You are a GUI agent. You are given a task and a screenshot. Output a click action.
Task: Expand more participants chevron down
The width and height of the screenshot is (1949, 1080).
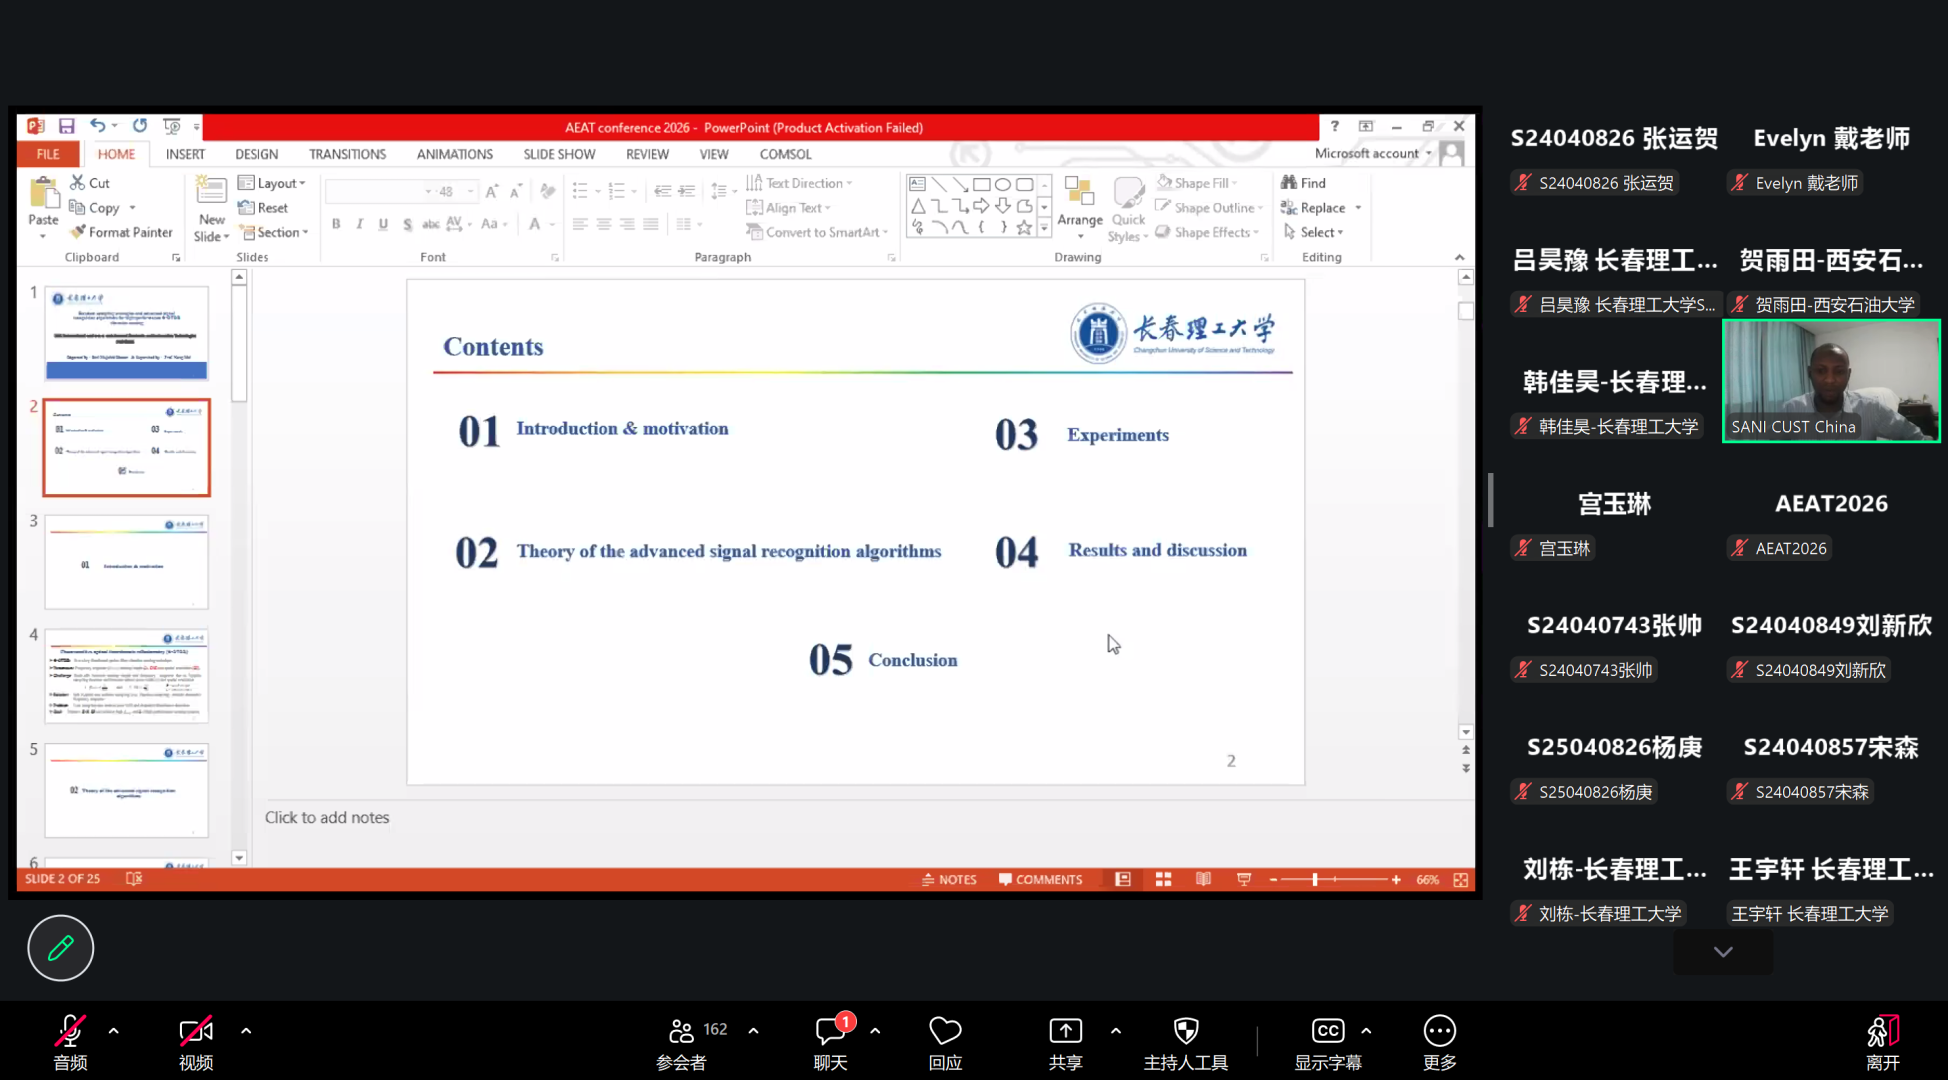click(1722, 952)
